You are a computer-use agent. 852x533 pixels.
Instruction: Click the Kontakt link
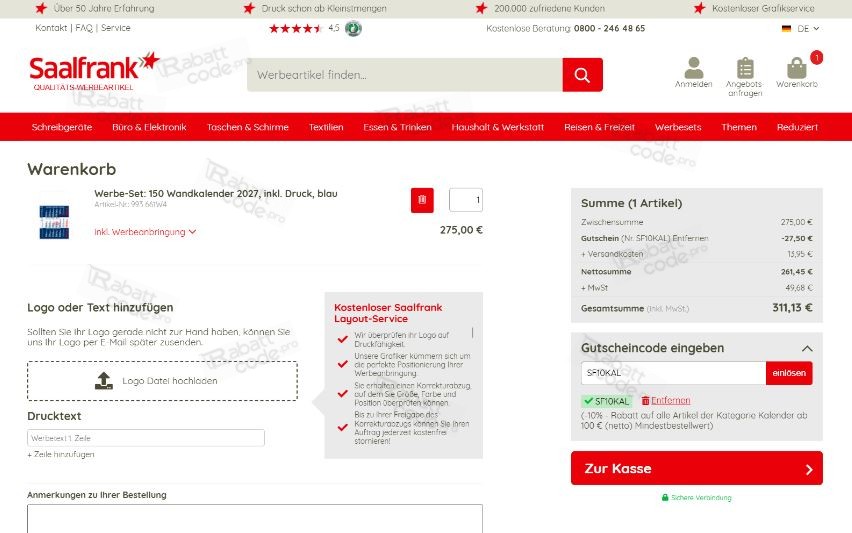[x=51, y=28]
